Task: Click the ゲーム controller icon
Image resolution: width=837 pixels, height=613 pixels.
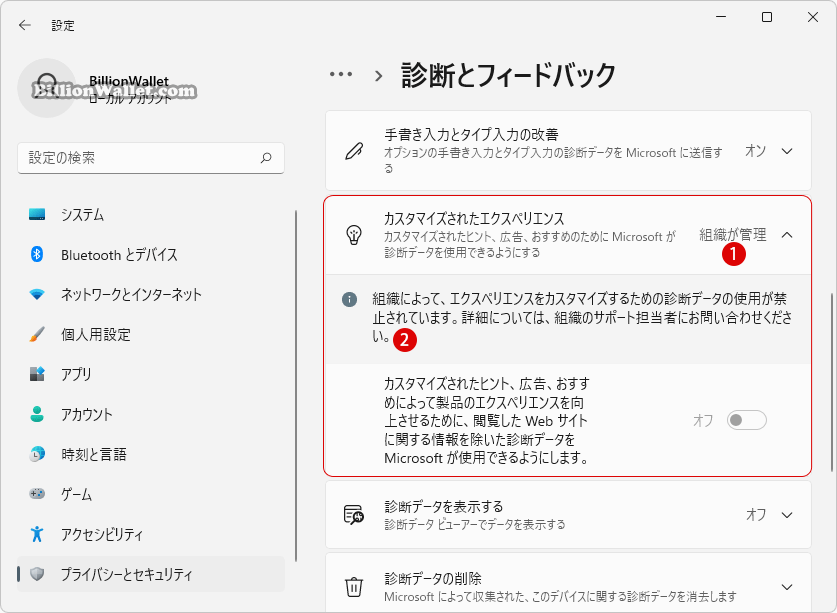Action: 37,493
